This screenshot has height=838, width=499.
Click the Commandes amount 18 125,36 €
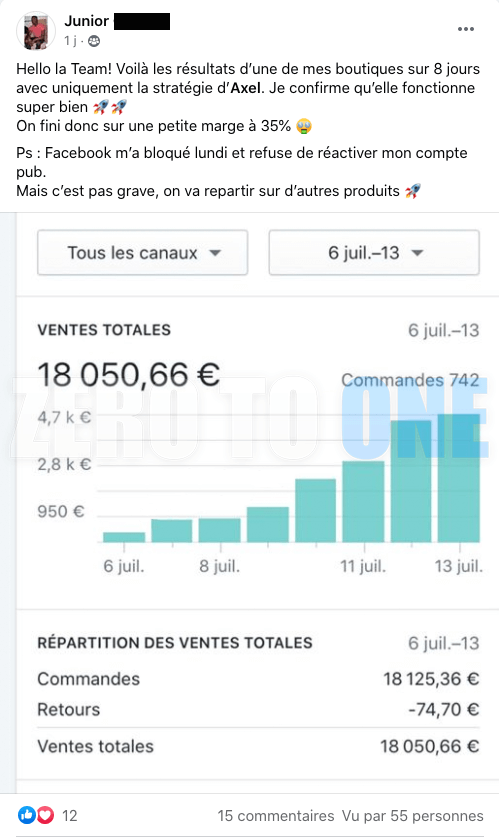431,679
